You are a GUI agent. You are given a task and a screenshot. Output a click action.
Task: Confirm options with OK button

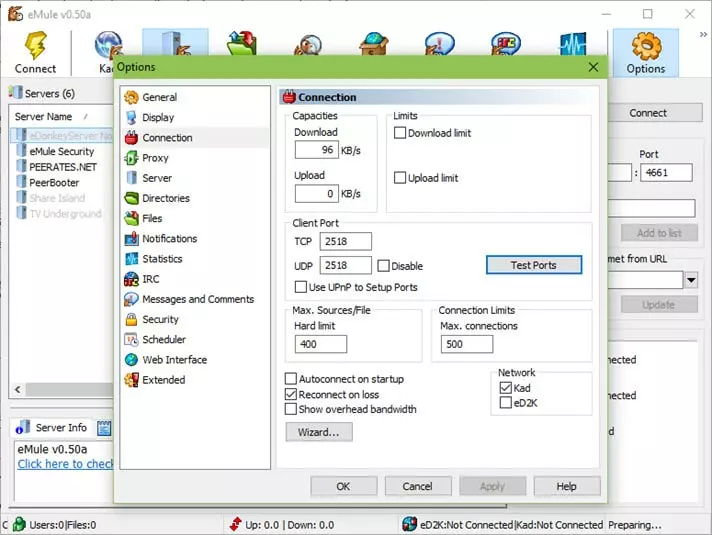pos(344,486)
